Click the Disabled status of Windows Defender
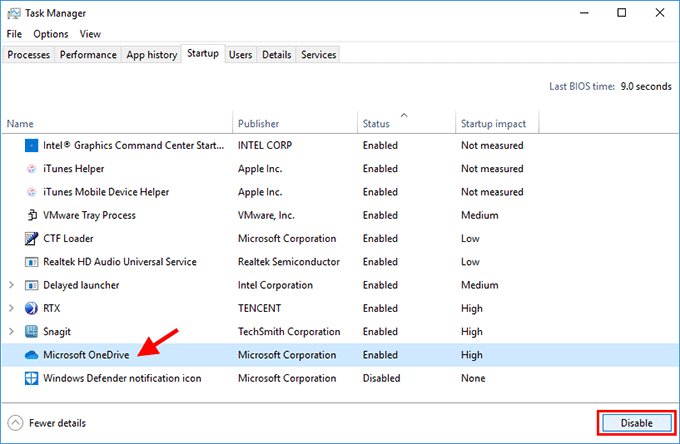This screenshot has width=680, height=444. 382,378
